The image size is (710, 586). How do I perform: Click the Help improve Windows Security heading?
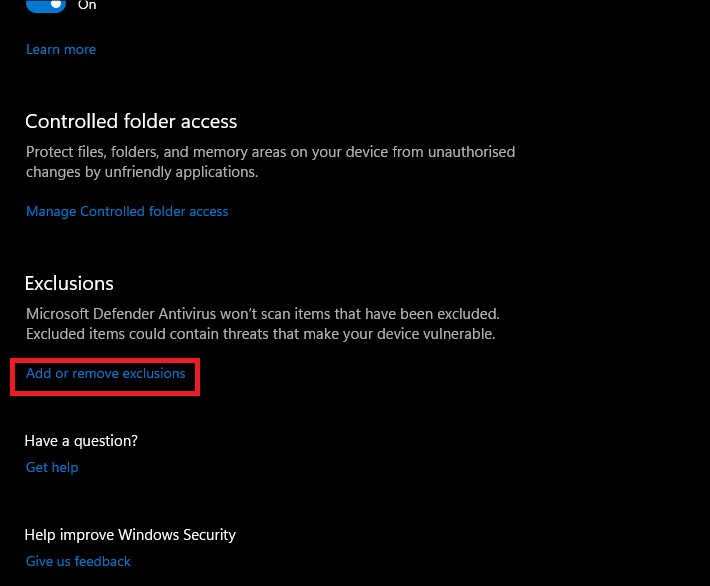[130, 534]
